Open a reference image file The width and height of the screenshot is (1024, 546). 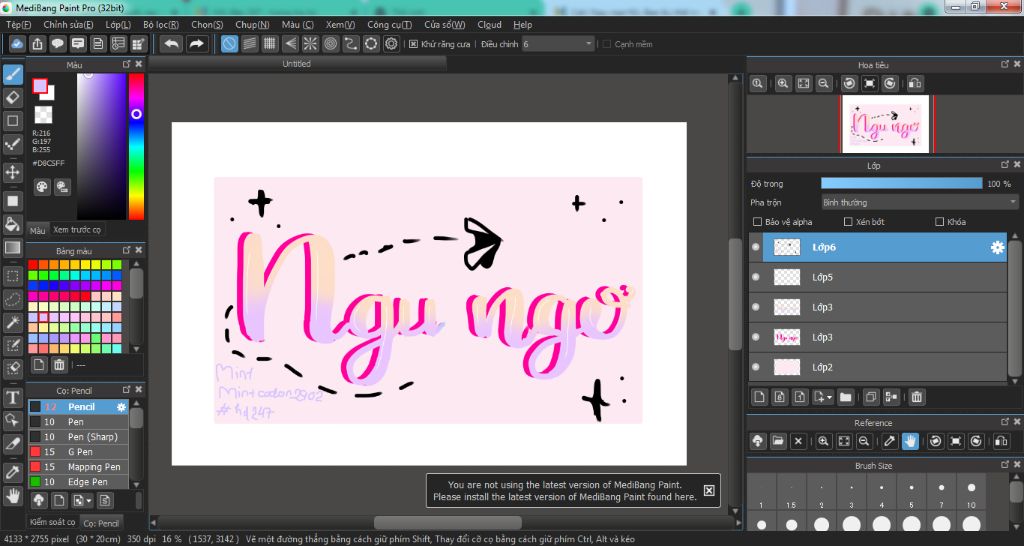pos(778,441)
